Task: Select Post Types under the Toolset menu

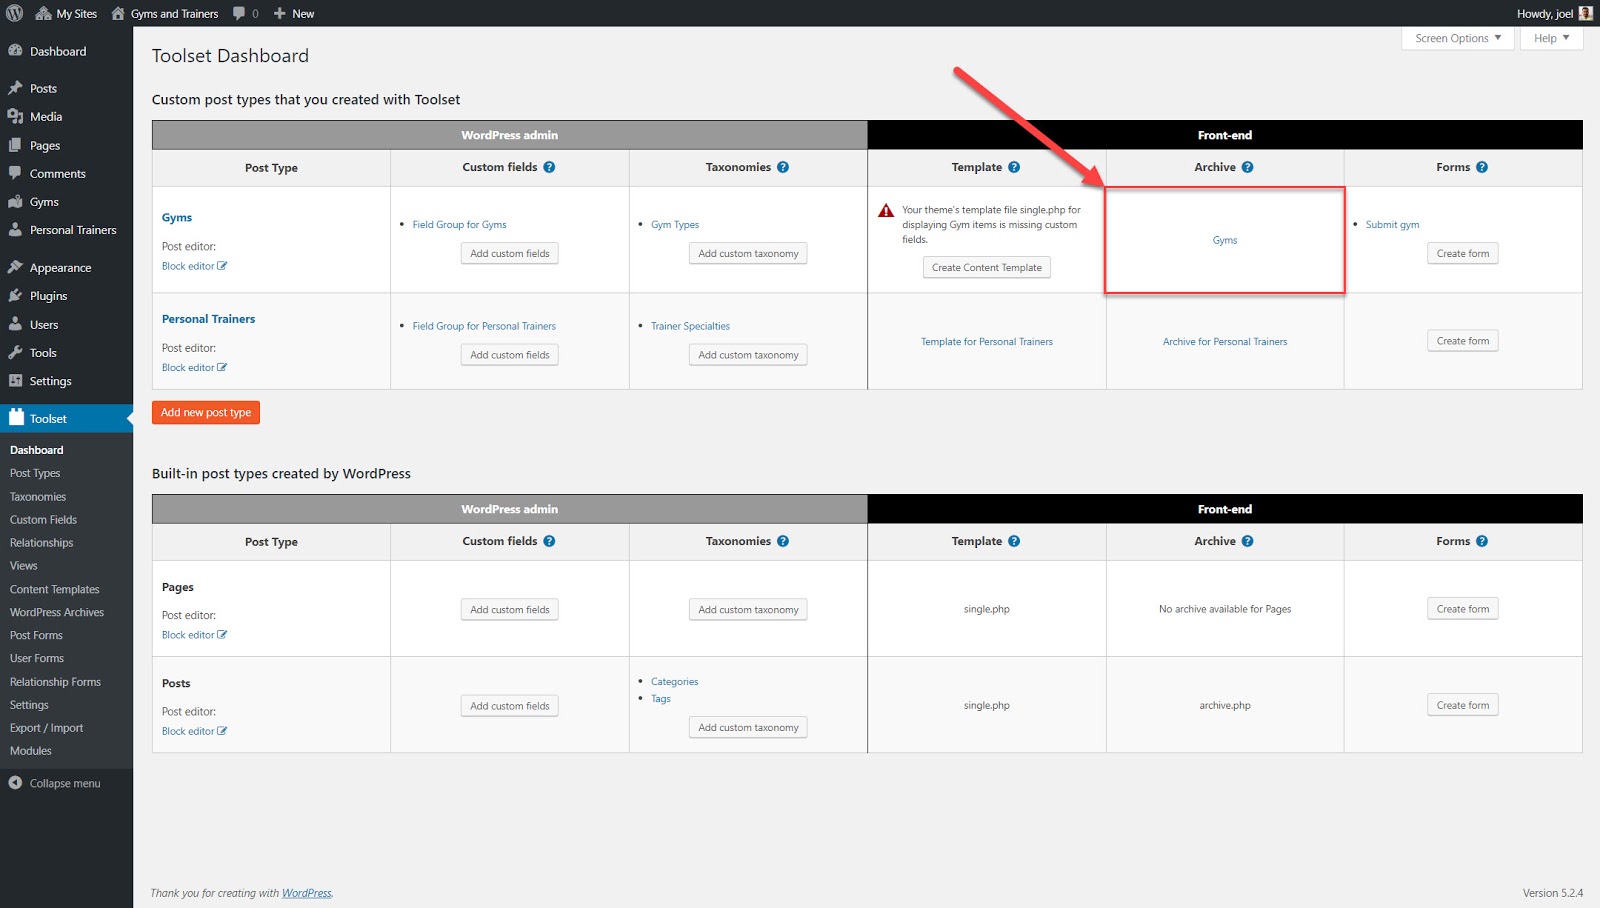Action: coord(34,473)
